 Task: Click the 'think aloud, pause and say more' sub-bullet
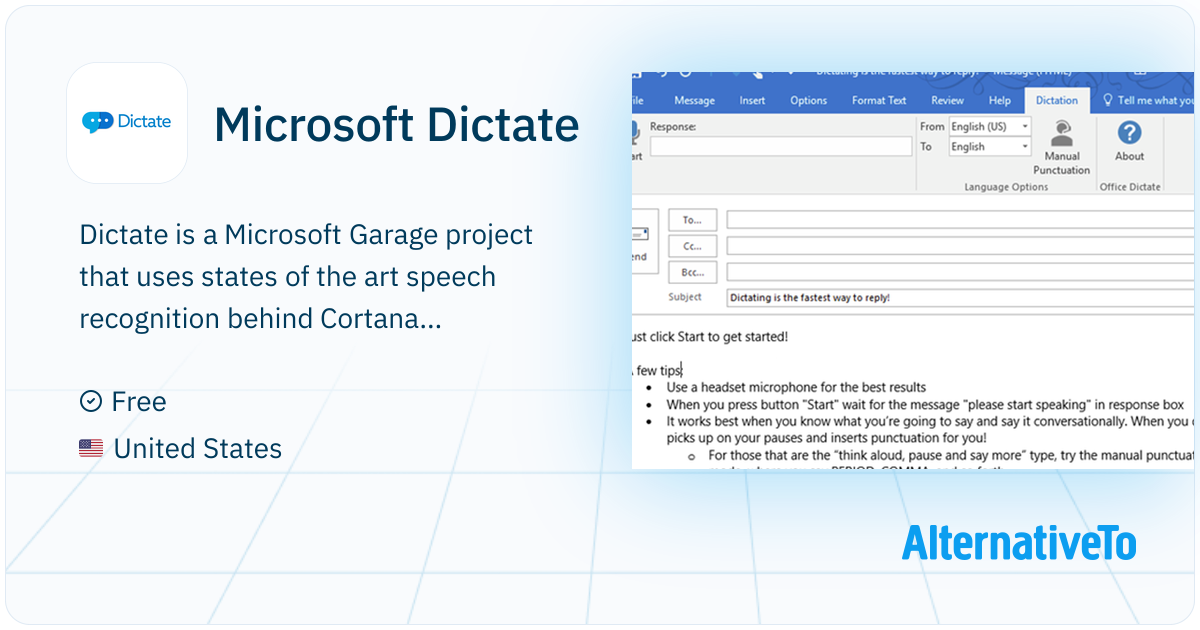pos(951,455)
